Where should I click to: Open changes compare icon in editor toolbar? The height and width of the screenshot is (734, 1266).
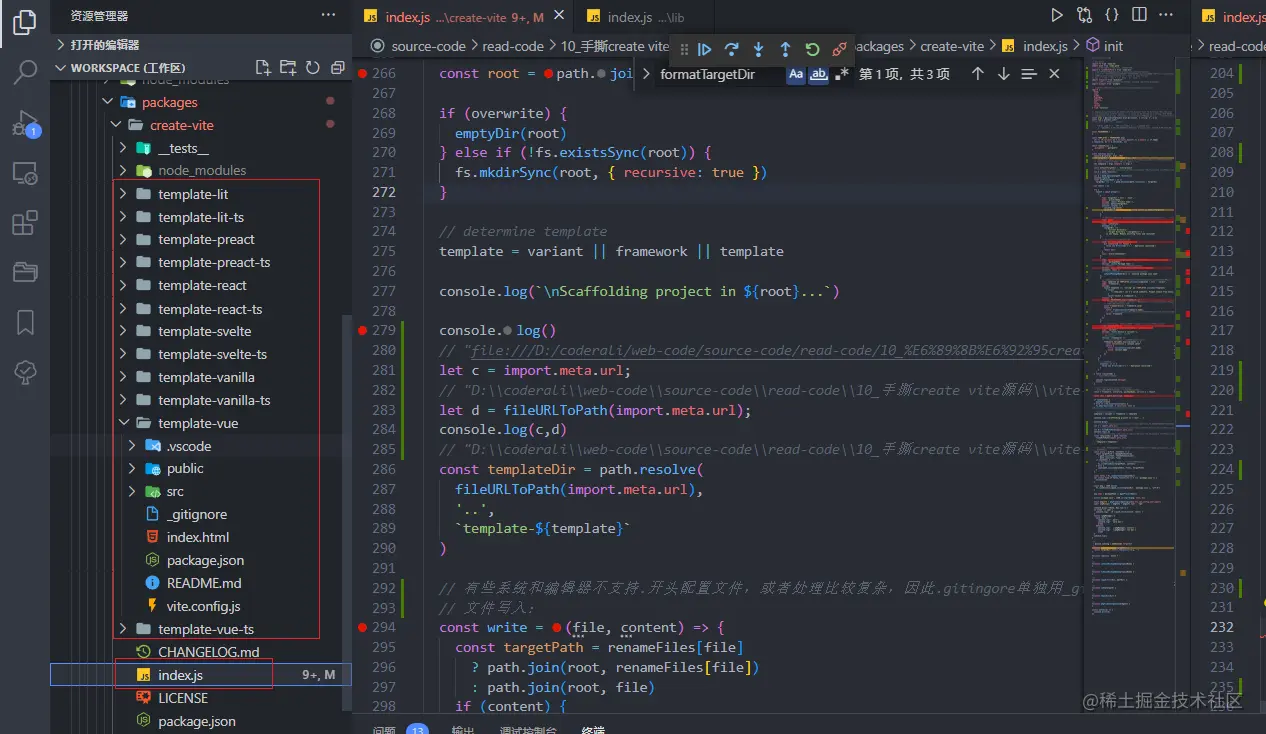coord(1085,15)
